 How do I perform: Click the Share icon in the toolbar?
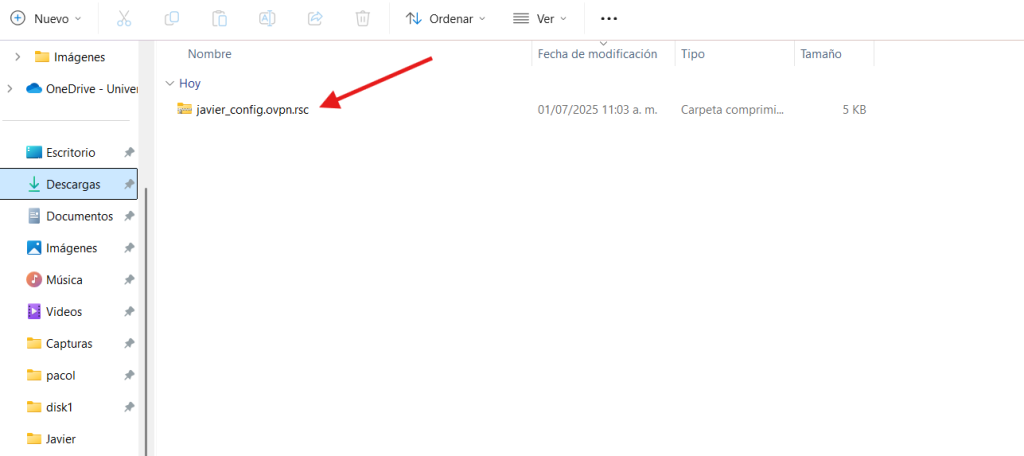point(315,19)
